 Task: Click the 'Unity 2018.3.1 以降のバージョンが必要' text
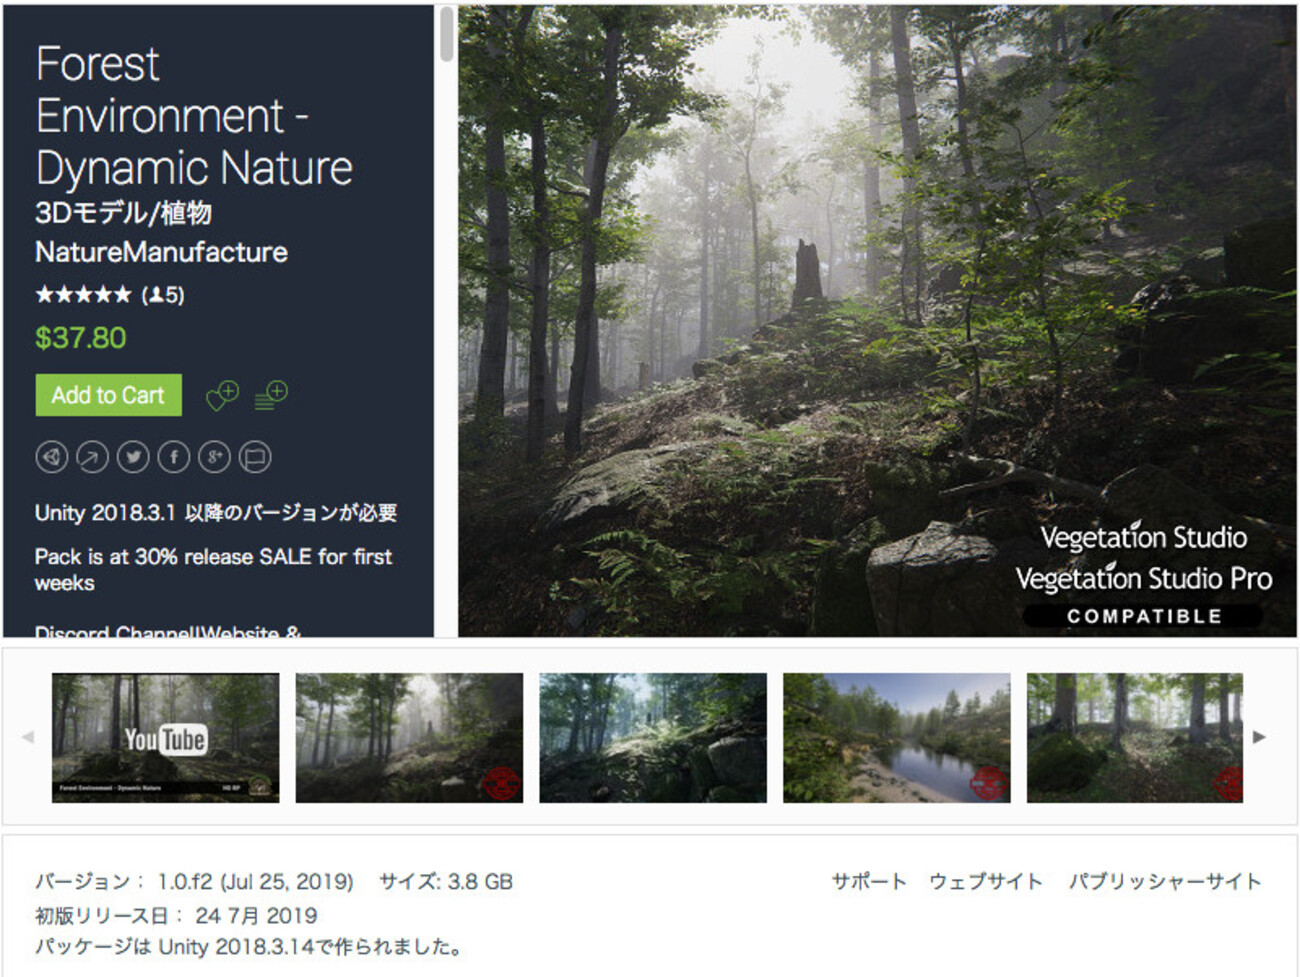[216, 513]
